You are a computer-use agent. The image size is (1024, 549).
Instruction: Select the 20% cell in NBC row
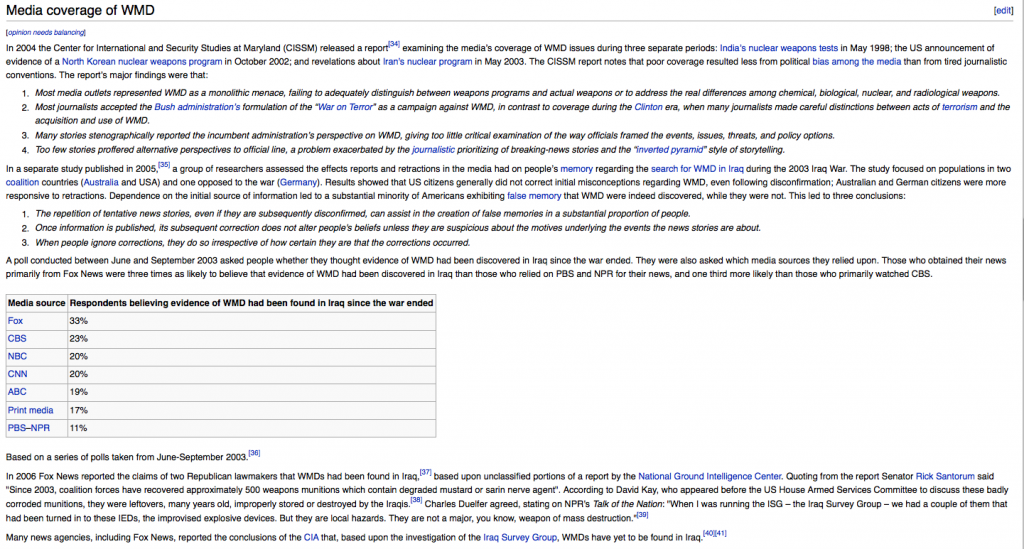pos(251,356)
